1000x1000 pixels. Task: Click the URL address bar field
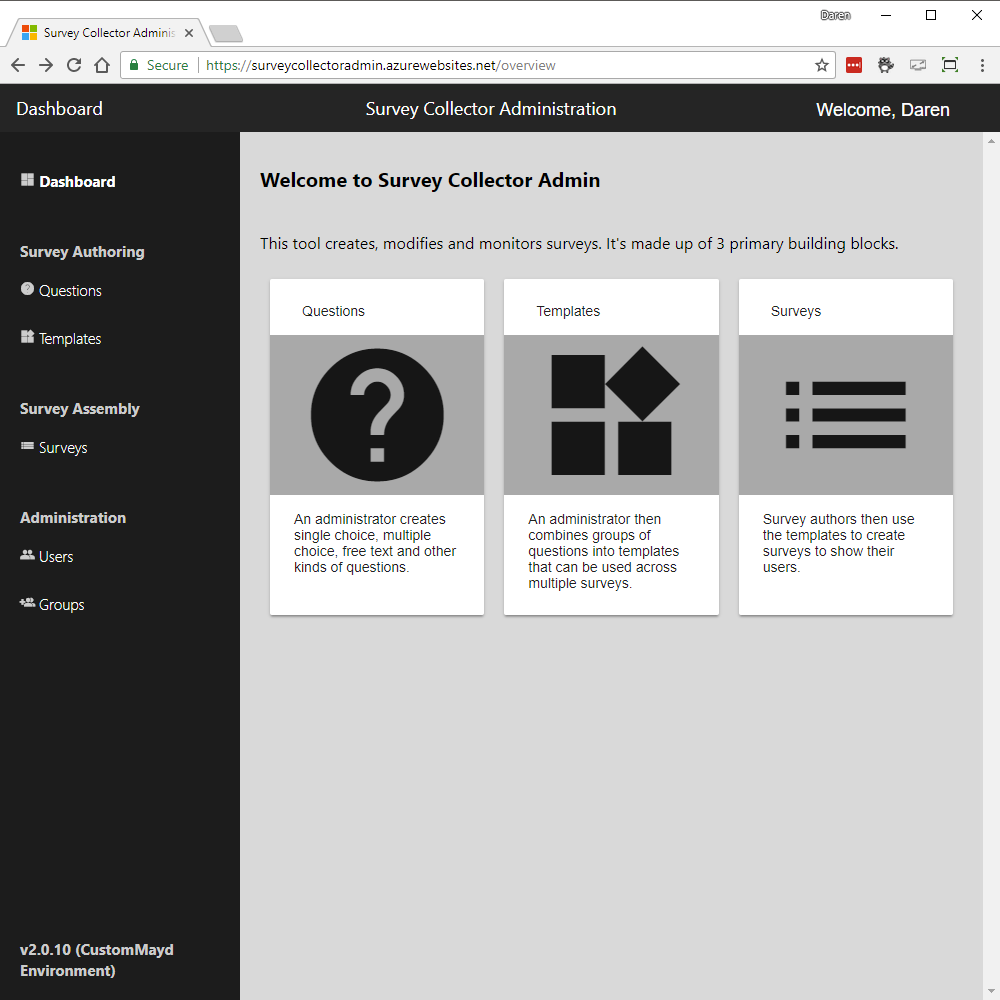point(478,65)
